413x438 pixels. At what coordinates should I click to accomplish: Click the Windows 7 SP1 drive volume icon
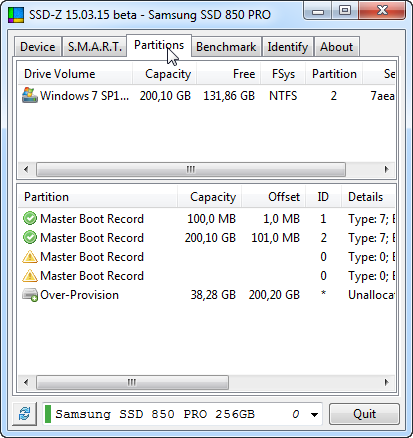(30, 96)
